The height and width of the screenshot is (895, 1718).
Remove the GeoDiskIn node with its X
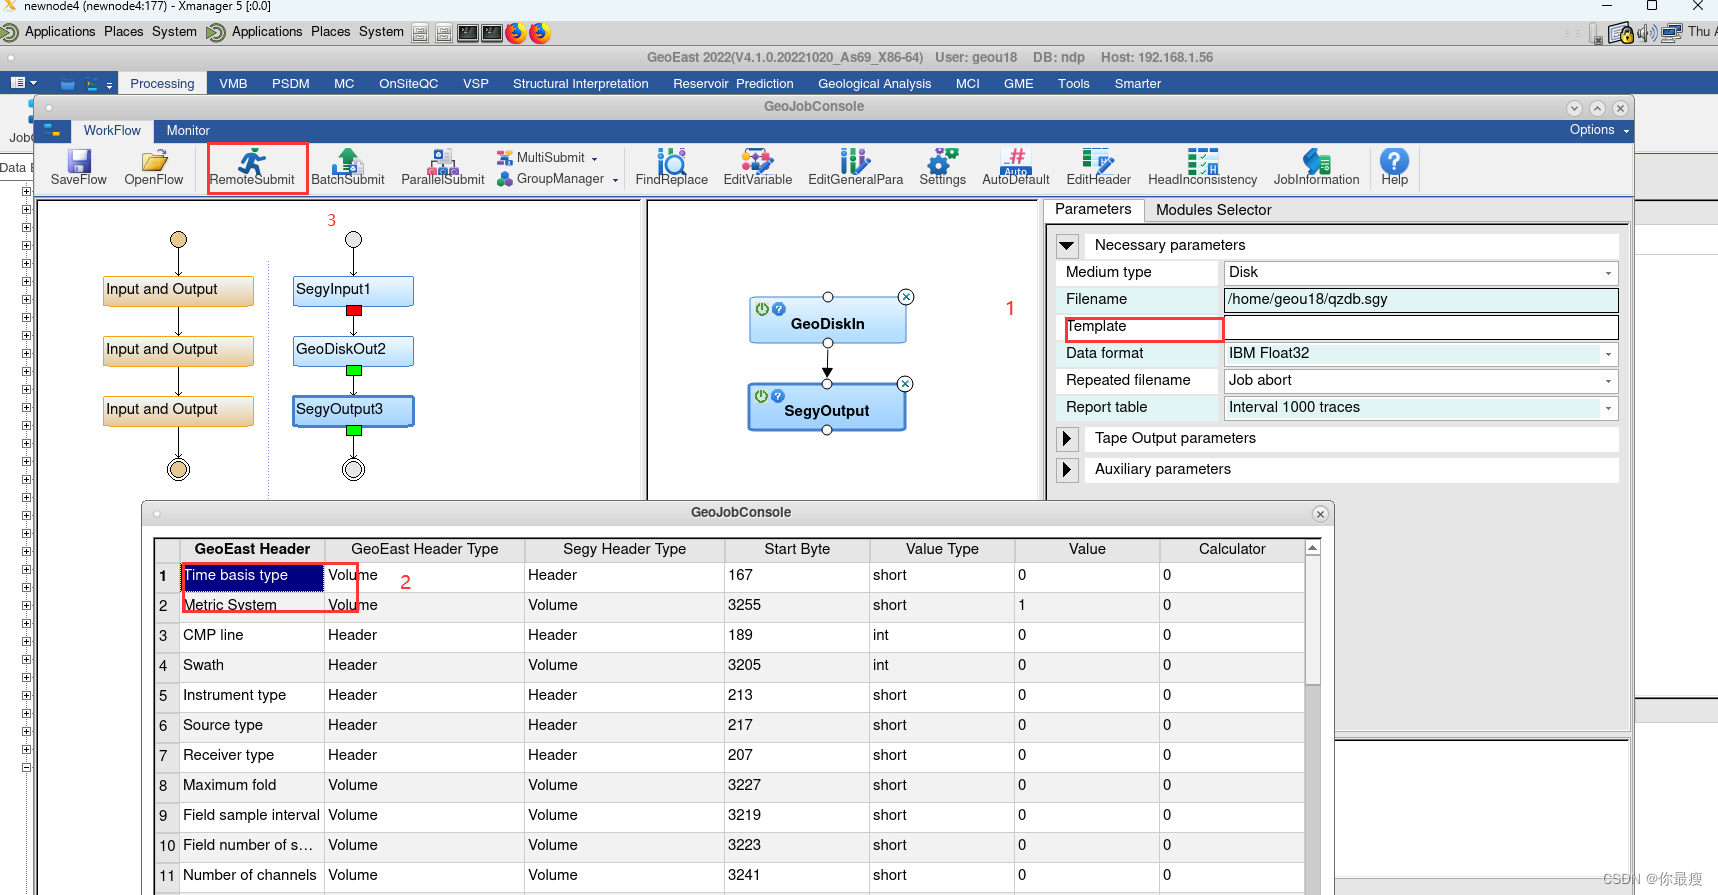coord(906,297)
